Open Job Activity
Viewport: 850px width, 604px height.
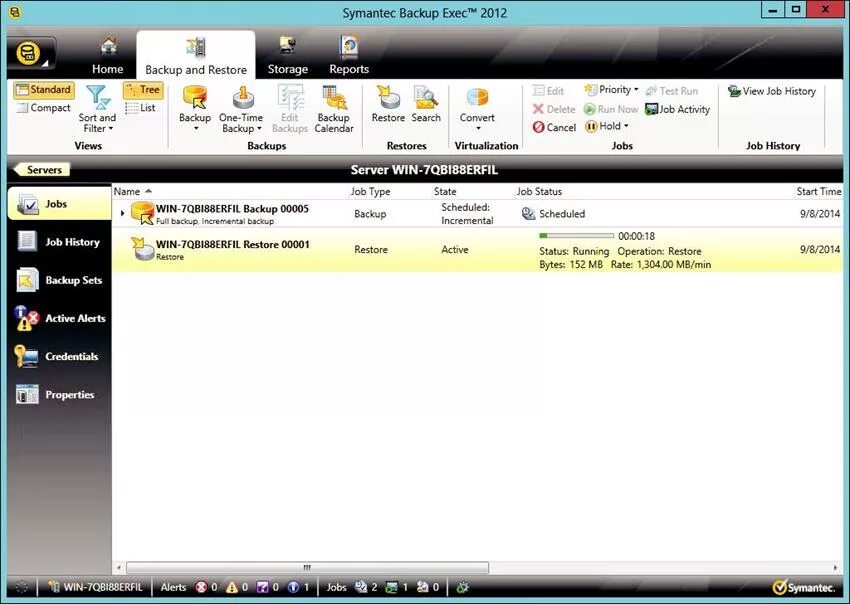[678, 109]
